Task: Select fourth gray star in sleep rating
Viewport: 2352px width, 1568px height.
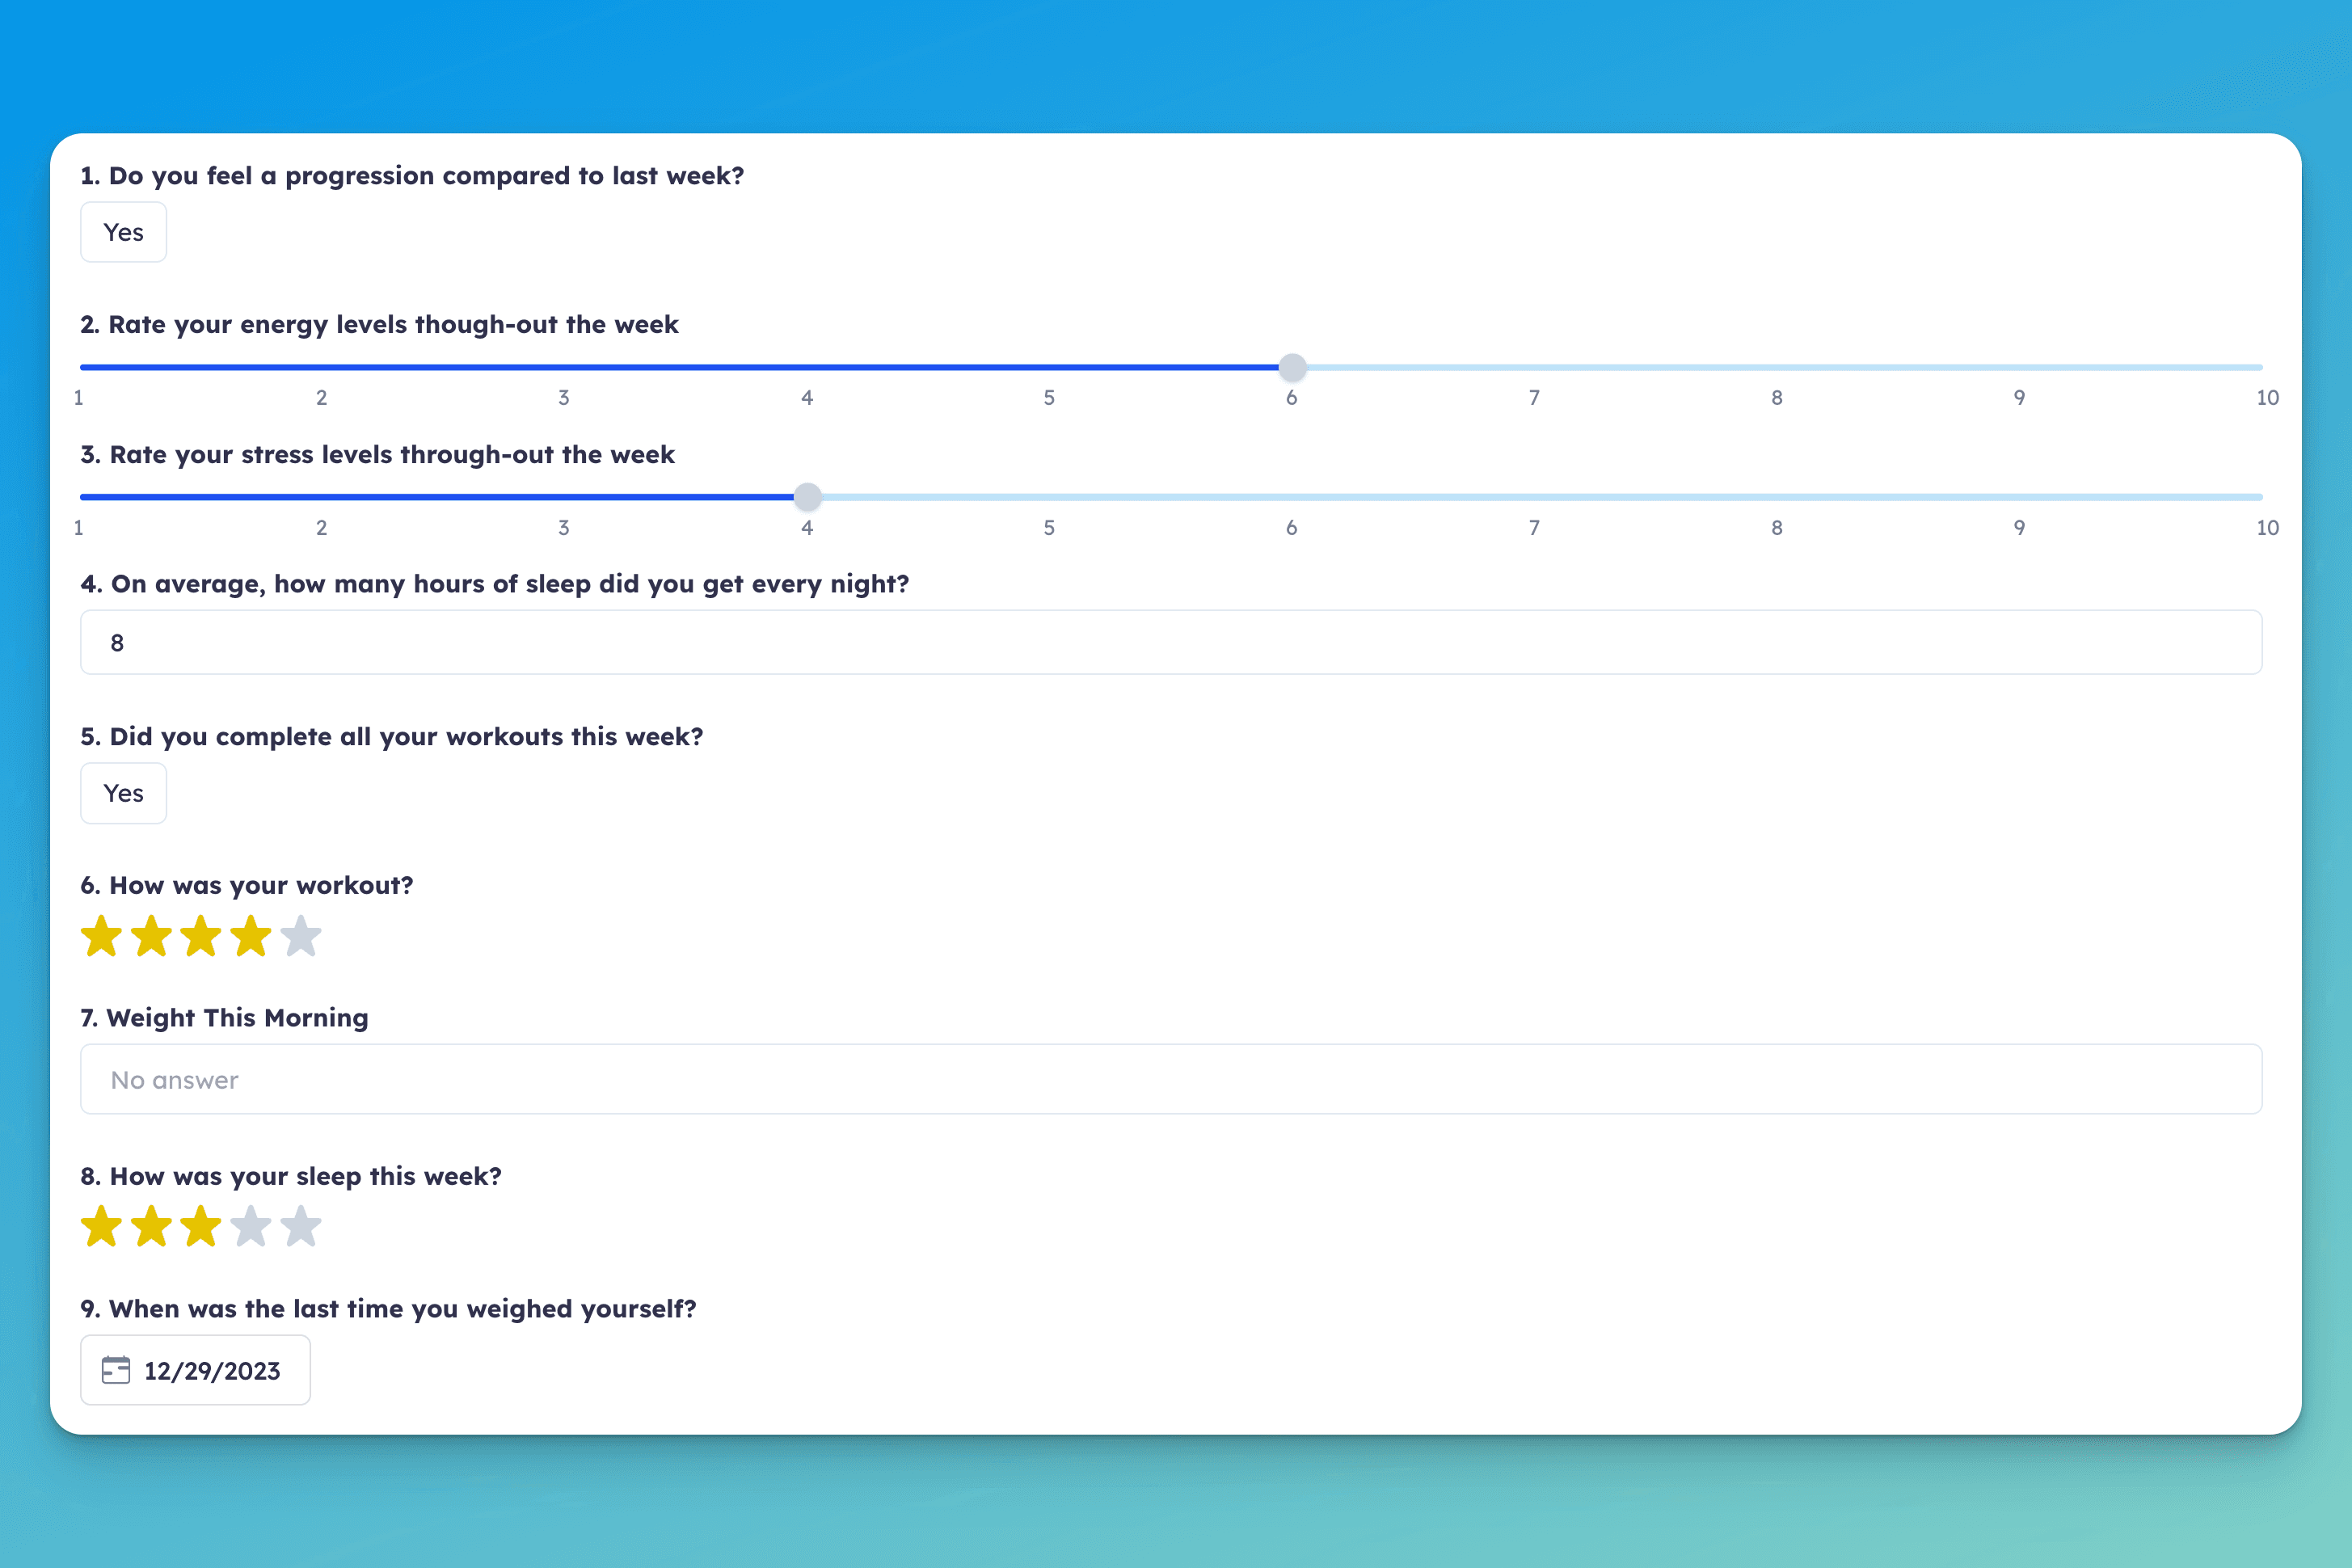Action: point(251,1227)
